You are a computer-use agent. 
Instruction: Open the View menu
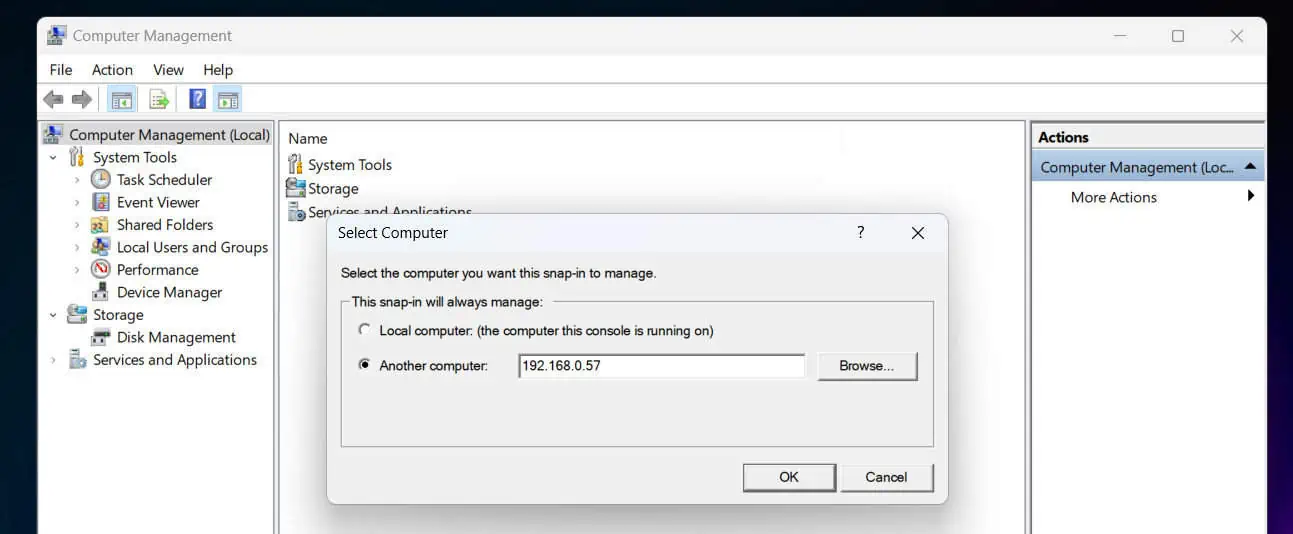pyautogui.click(x=168, y=69)
